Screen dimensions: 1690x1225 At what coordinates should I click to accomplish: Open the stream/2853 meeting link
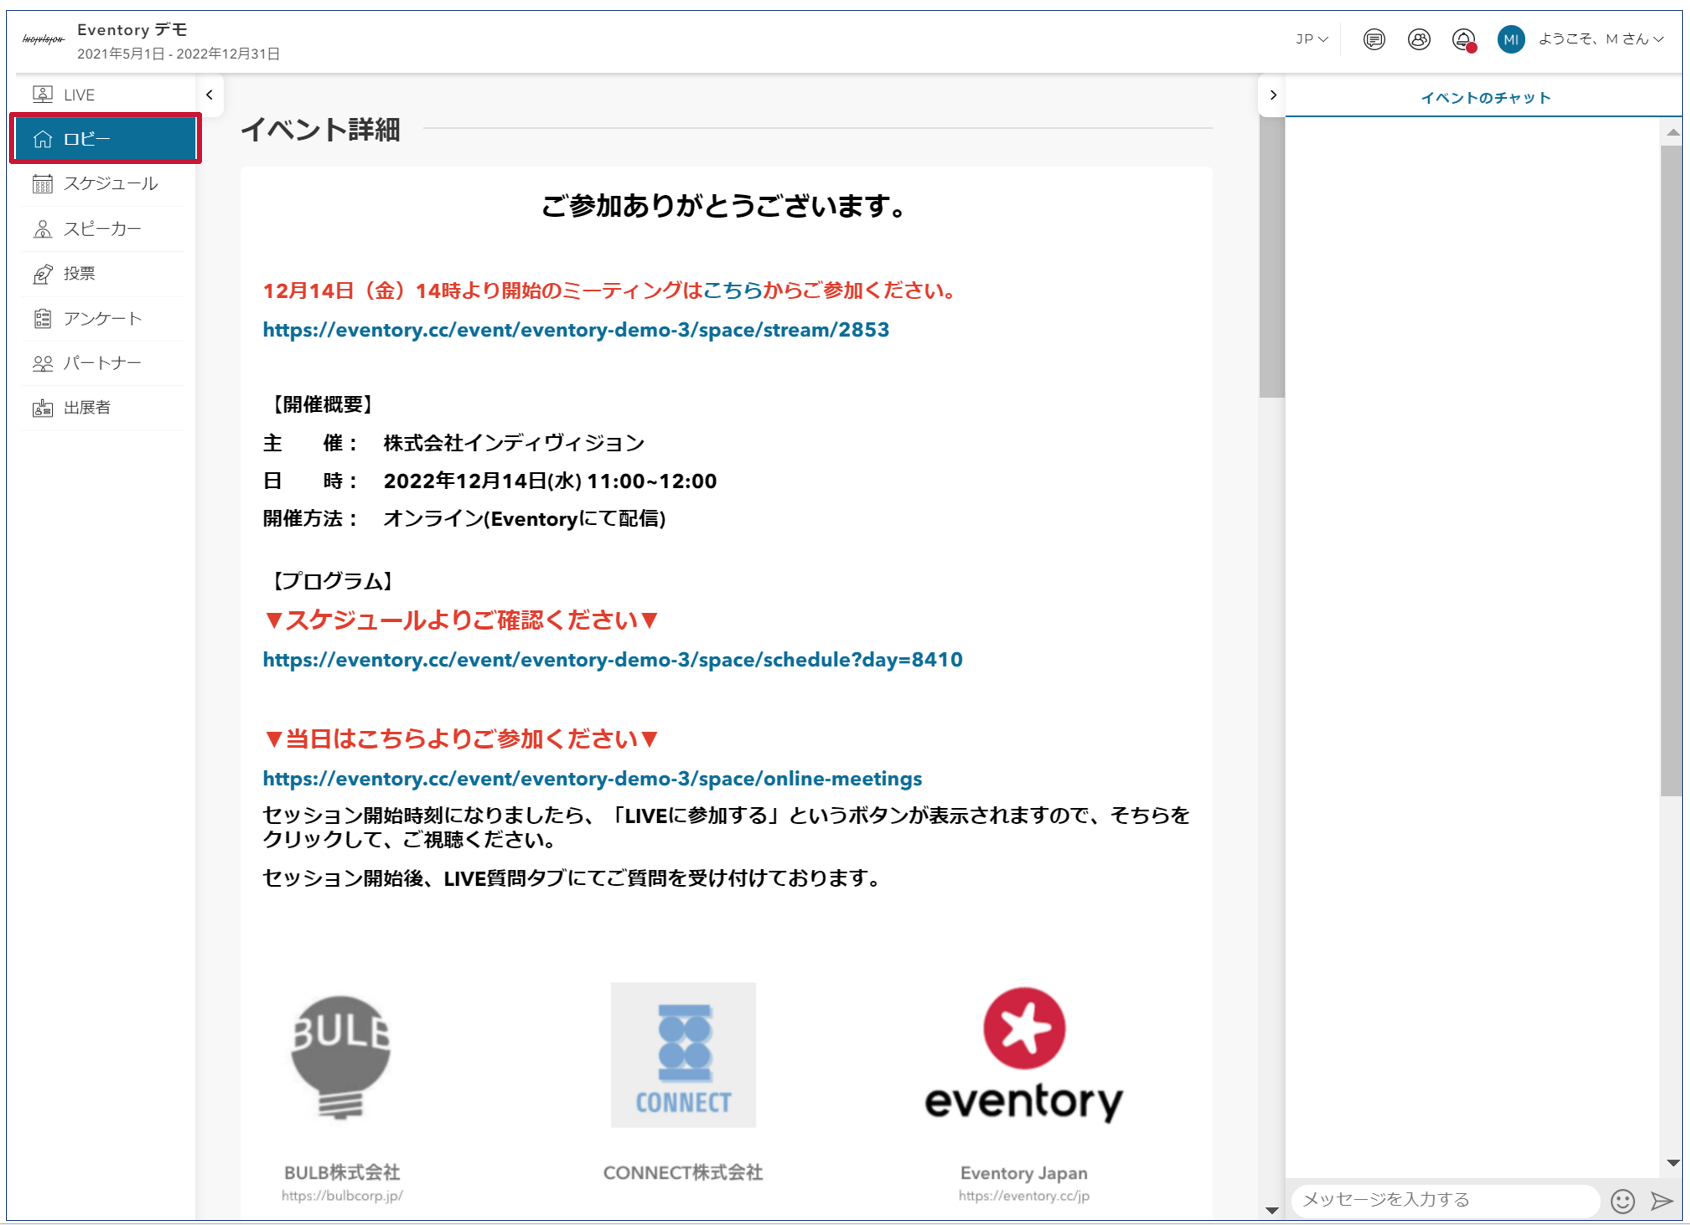pyautogui.click(x=576, y=330)
